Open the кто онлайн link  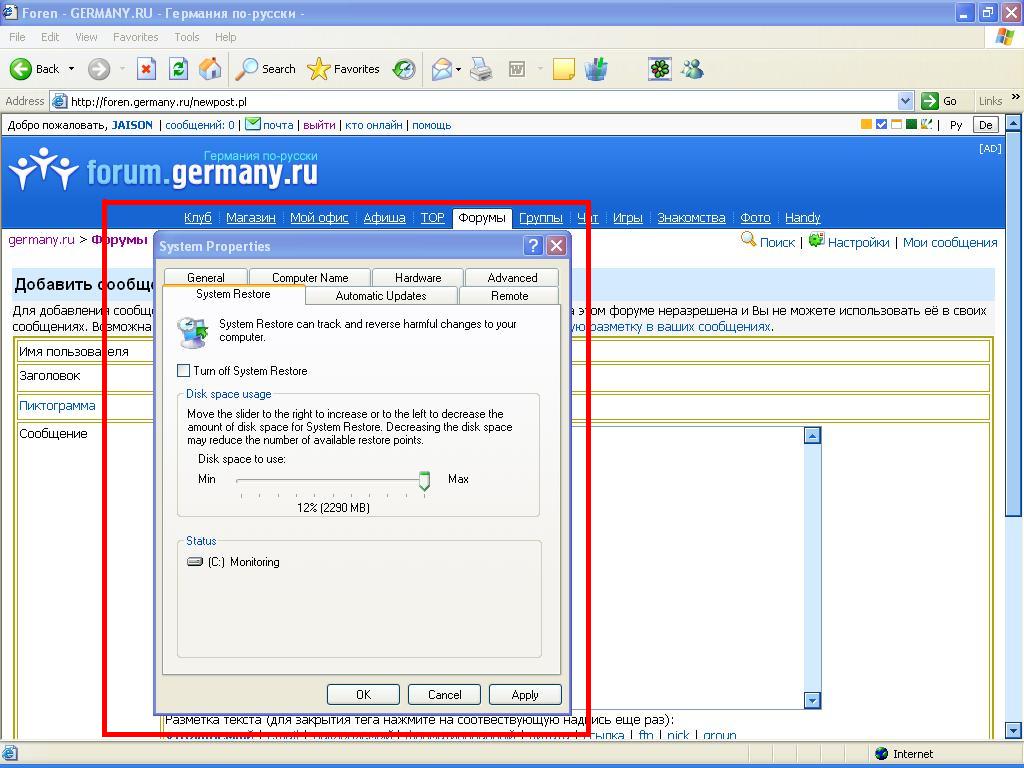click(x=374, y=125)
